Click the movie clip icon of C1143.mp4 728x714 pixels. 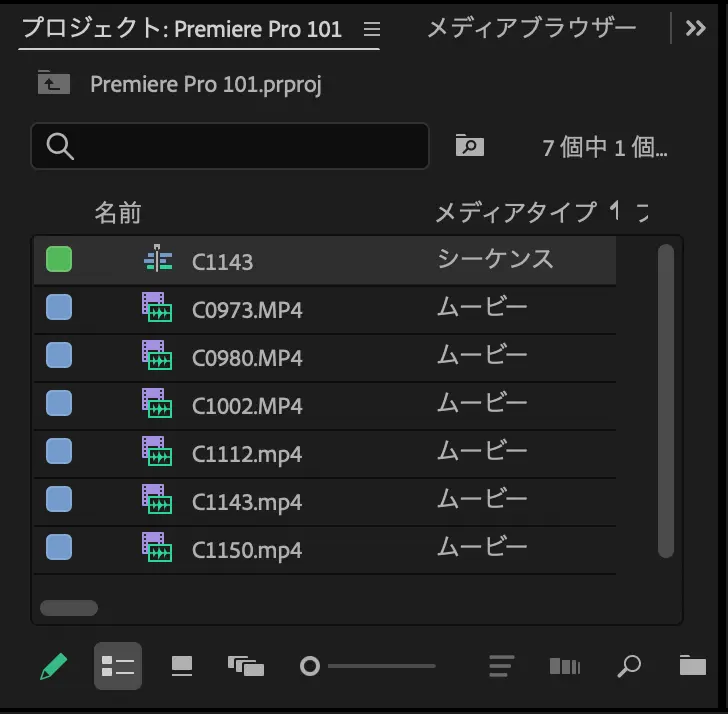coord(157,499)
